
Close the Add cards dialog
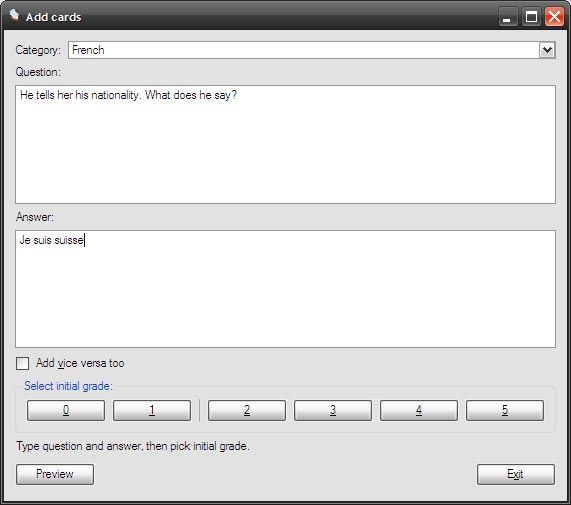pos(554,17)
